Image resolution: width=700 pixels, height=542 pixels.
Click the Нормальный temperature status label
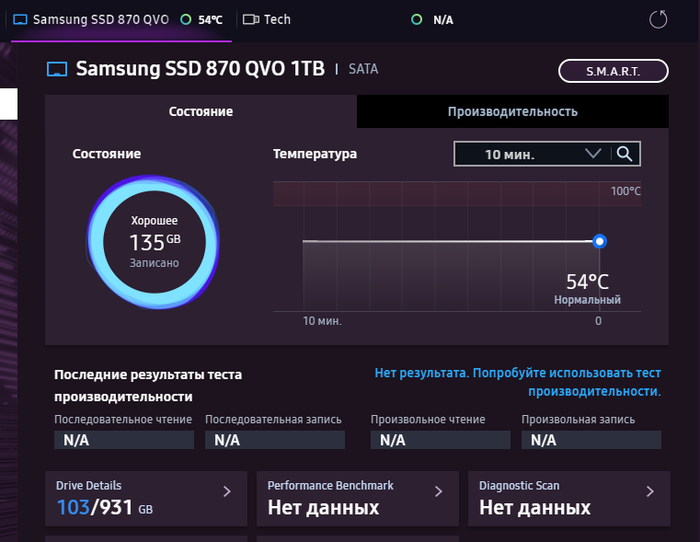coord(587,300)
